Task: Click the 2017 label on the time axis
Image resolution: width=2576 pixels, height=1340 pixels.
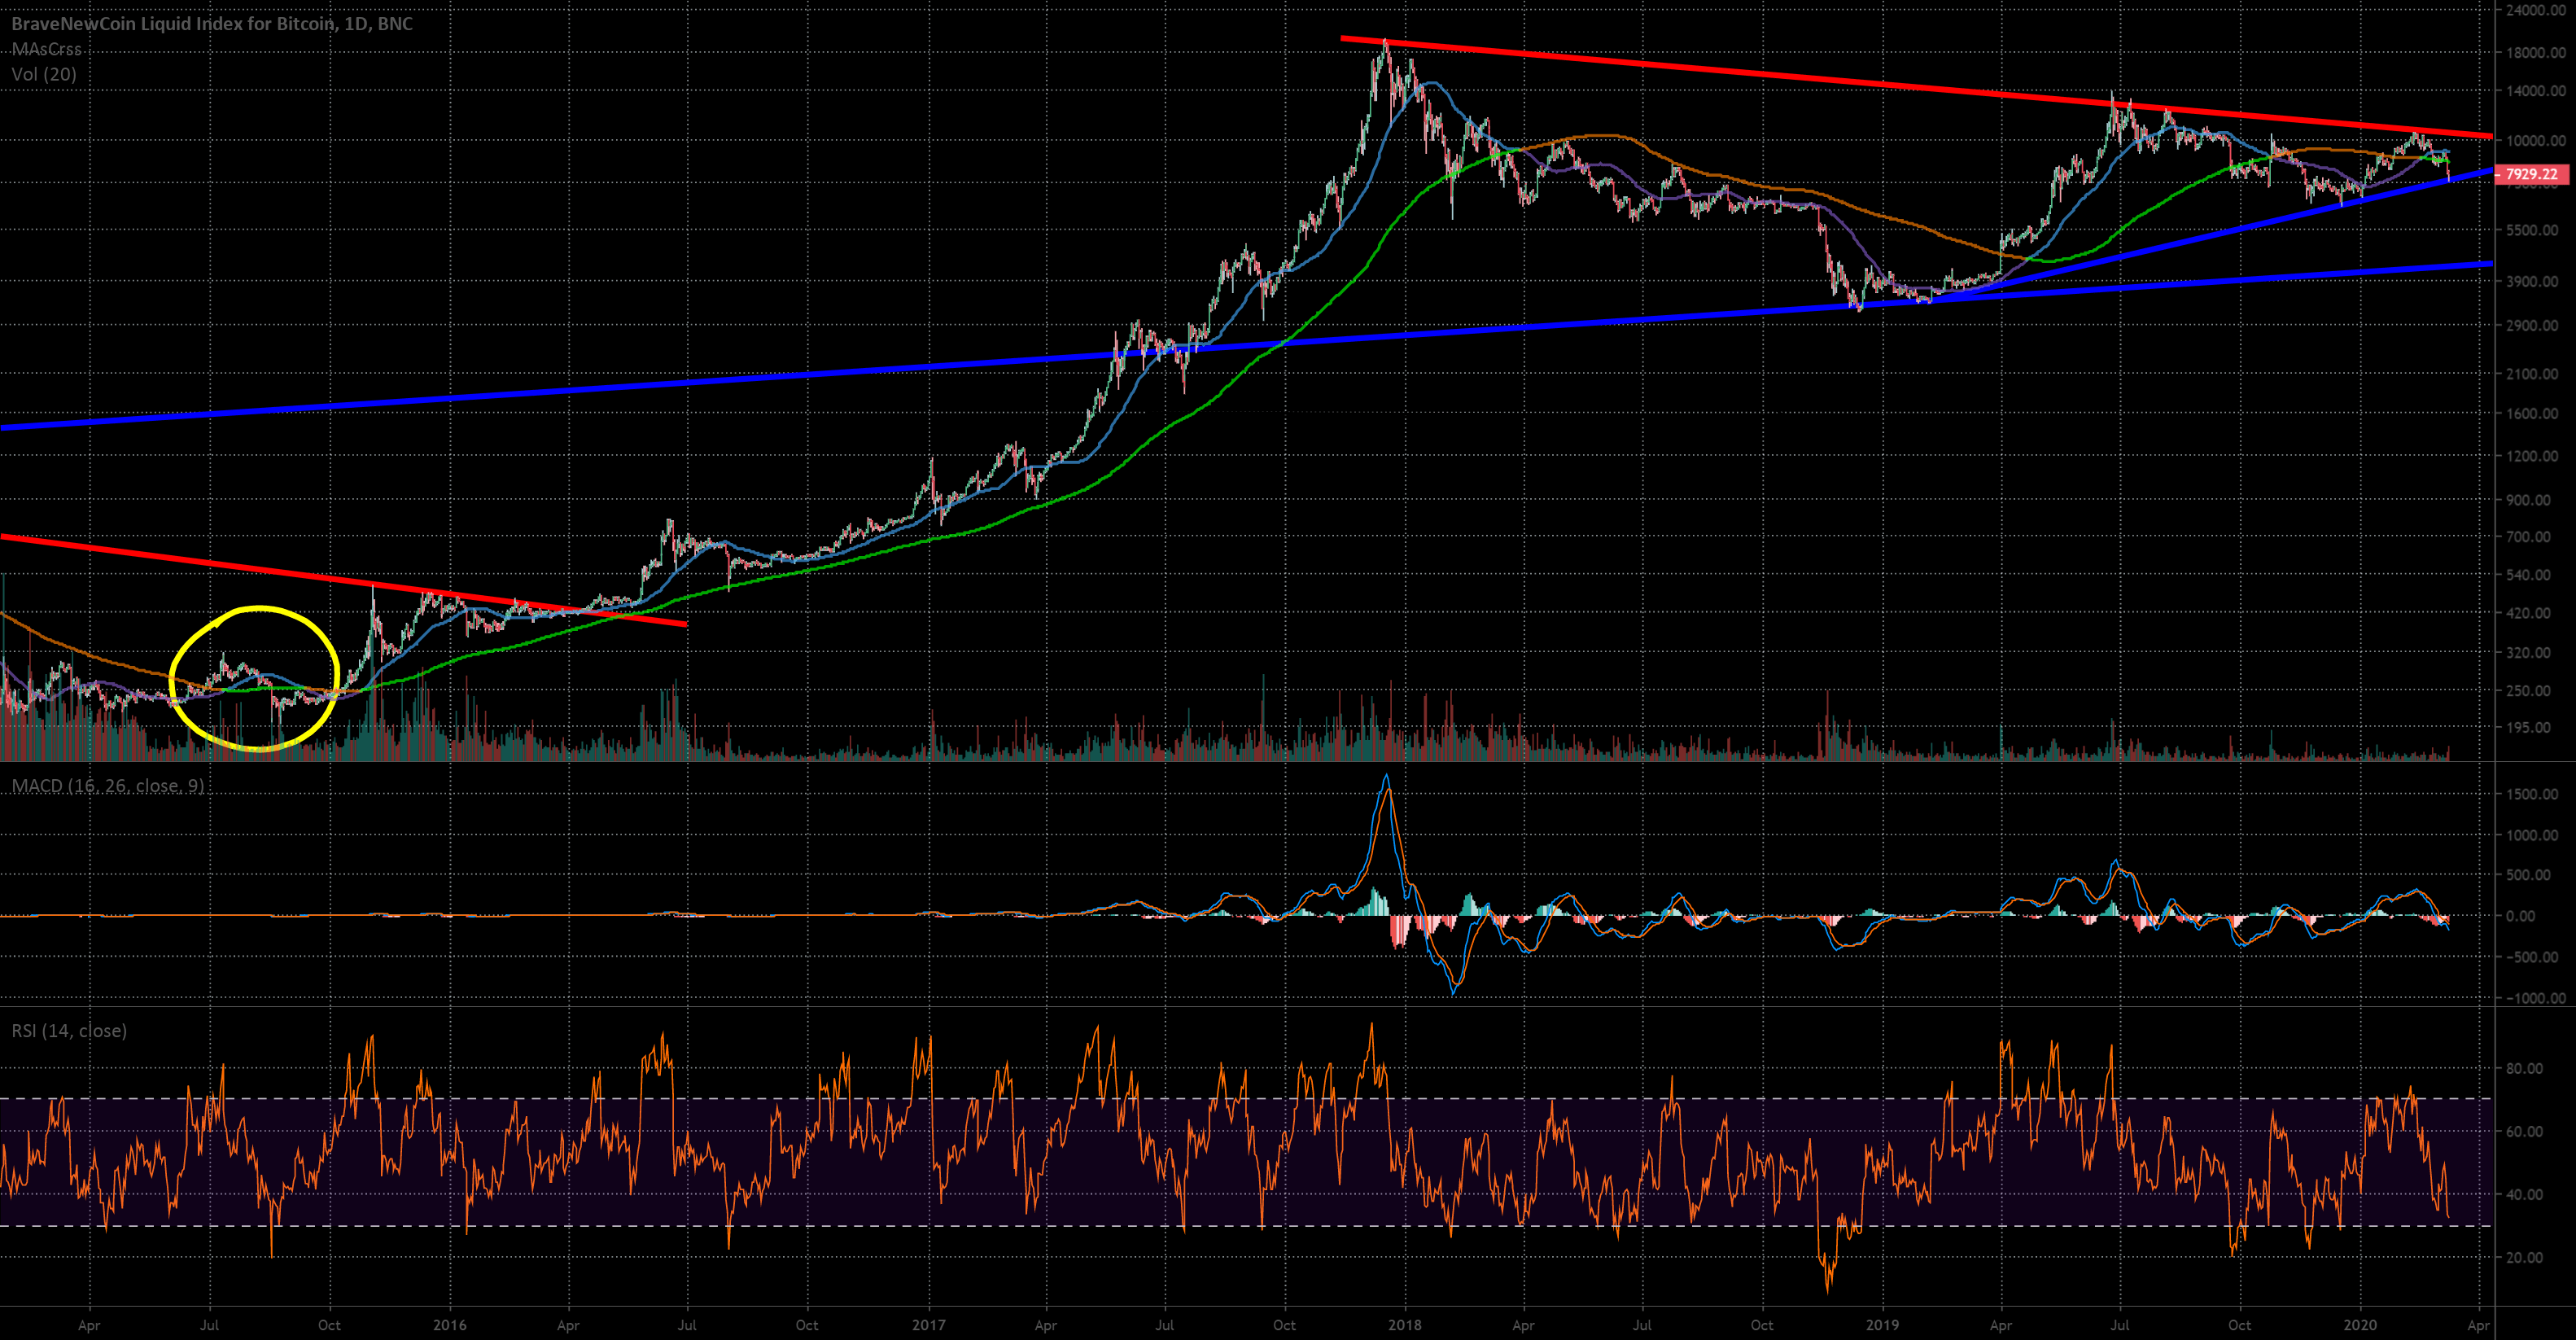Action: click(929, 1325)
